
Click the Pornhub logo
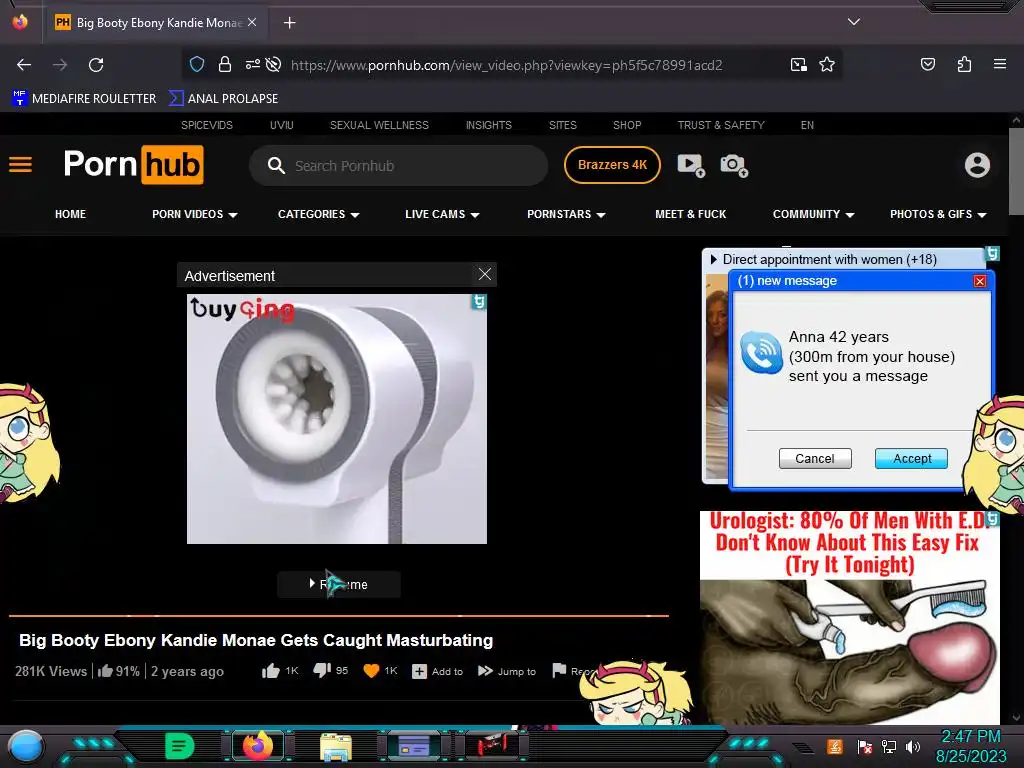(133, 165)
